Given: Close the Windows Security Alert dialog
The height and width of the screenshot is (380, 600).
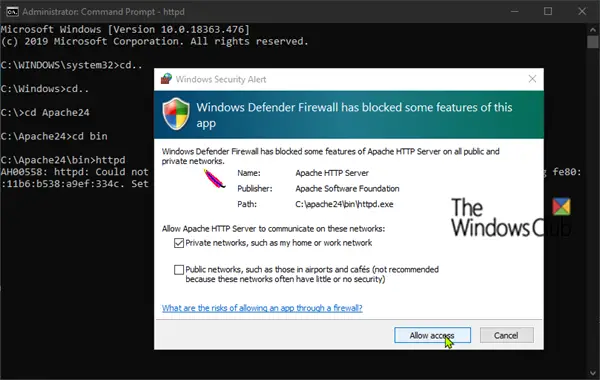Looking at the screenshot, I should point(532,79).
